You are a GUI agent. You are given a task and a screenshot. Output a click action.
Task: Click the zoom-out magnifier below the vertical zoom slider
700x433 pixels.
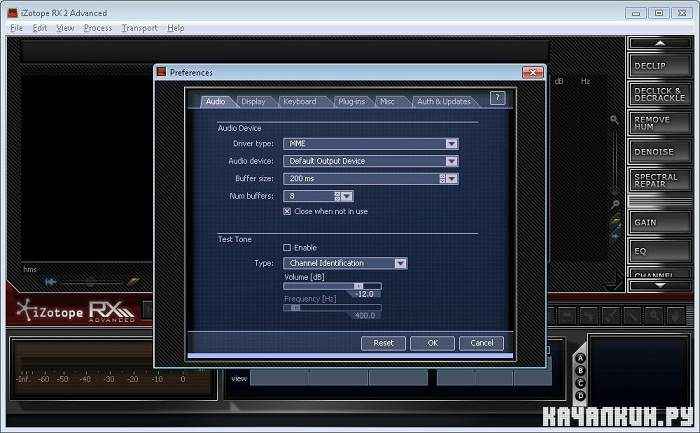pyautogui.click(x=616, y=204)
